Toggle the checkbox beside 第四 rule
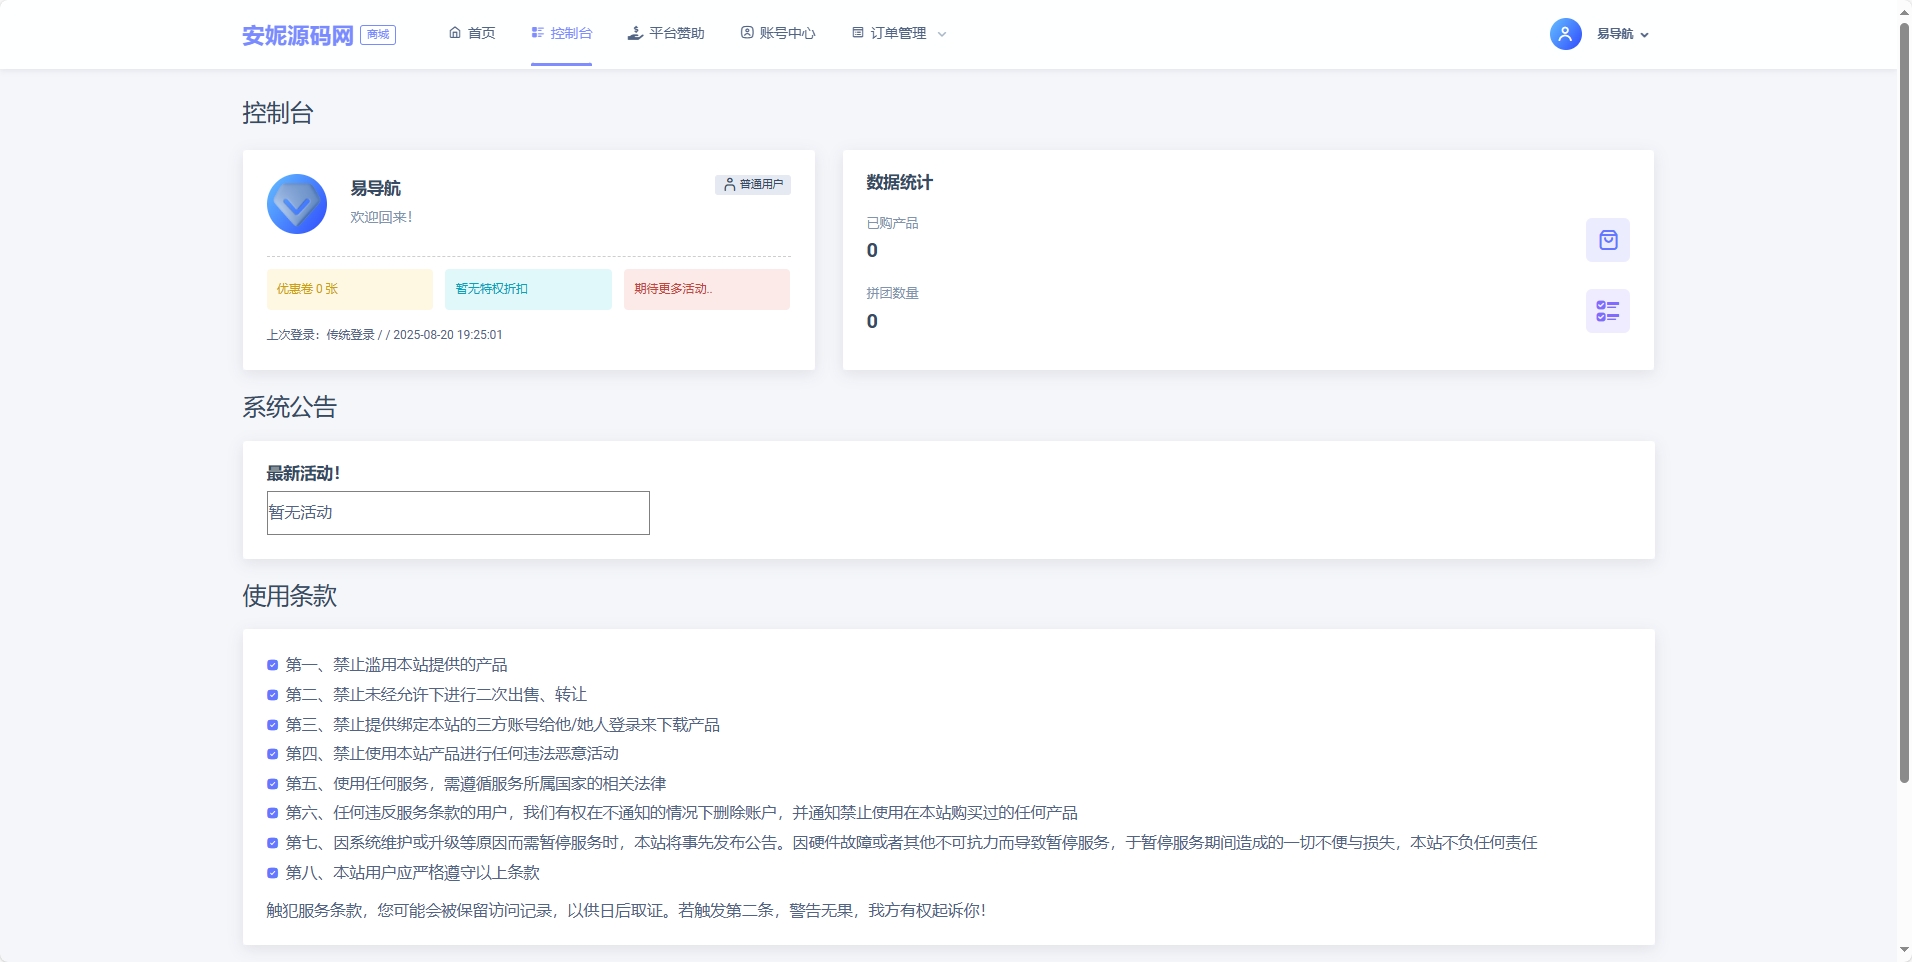 pyautogui.click(x=270, y=754)
